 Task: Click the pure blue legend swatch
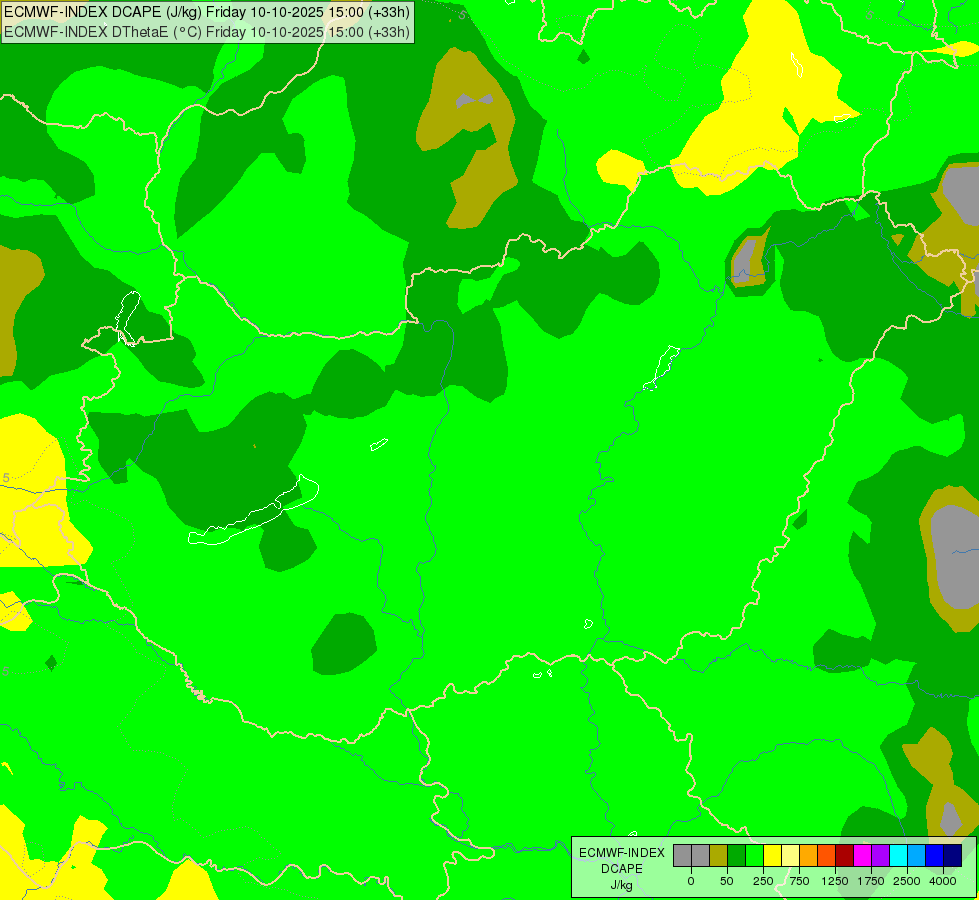click(x=935, y=856)
